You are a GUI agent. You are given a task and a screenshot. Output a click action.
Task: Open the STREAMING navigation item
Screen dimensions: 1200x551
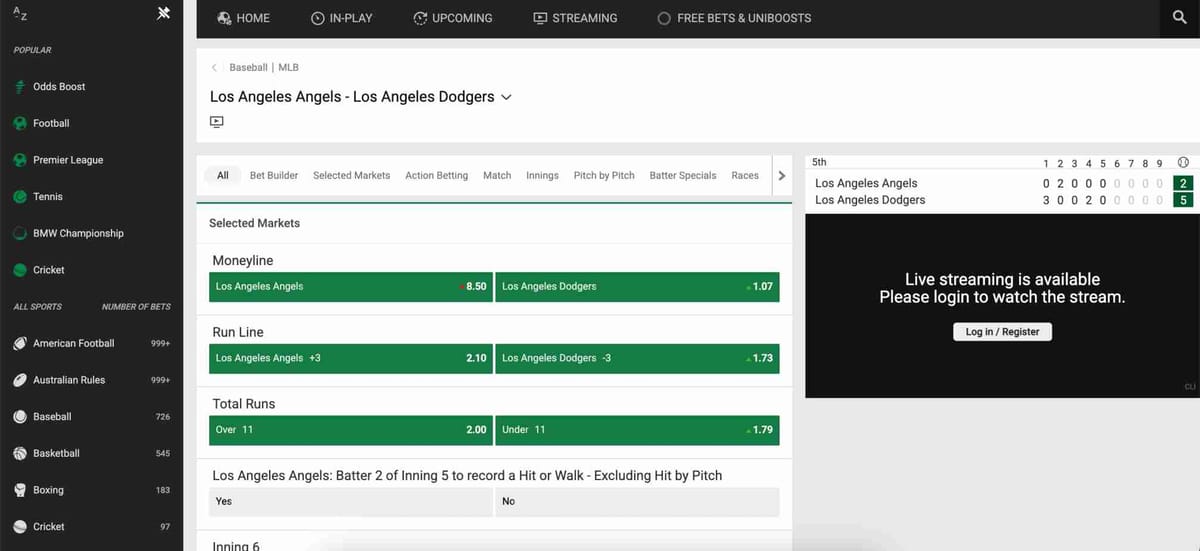[x=575, y=18]
